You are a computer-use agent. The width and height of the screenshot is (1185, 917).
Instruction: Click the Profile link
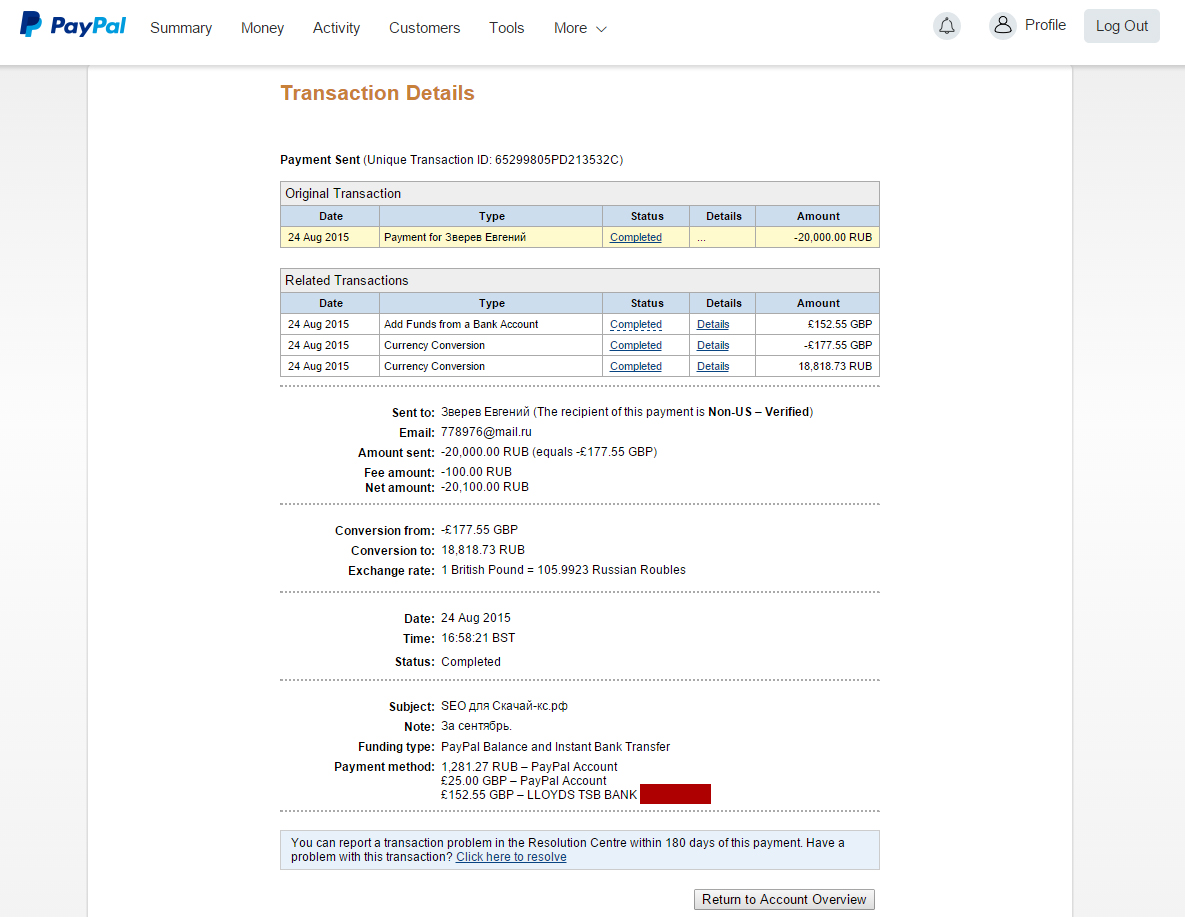(x=1045, y=25)
